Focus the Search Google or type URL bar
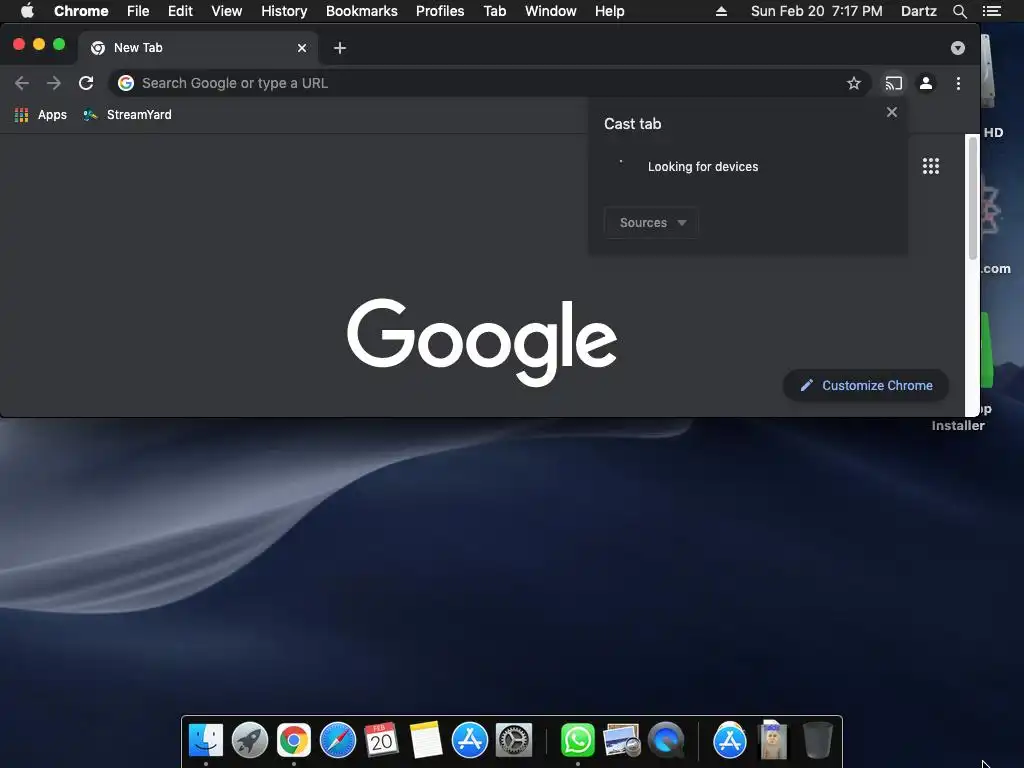 (490, 84)
